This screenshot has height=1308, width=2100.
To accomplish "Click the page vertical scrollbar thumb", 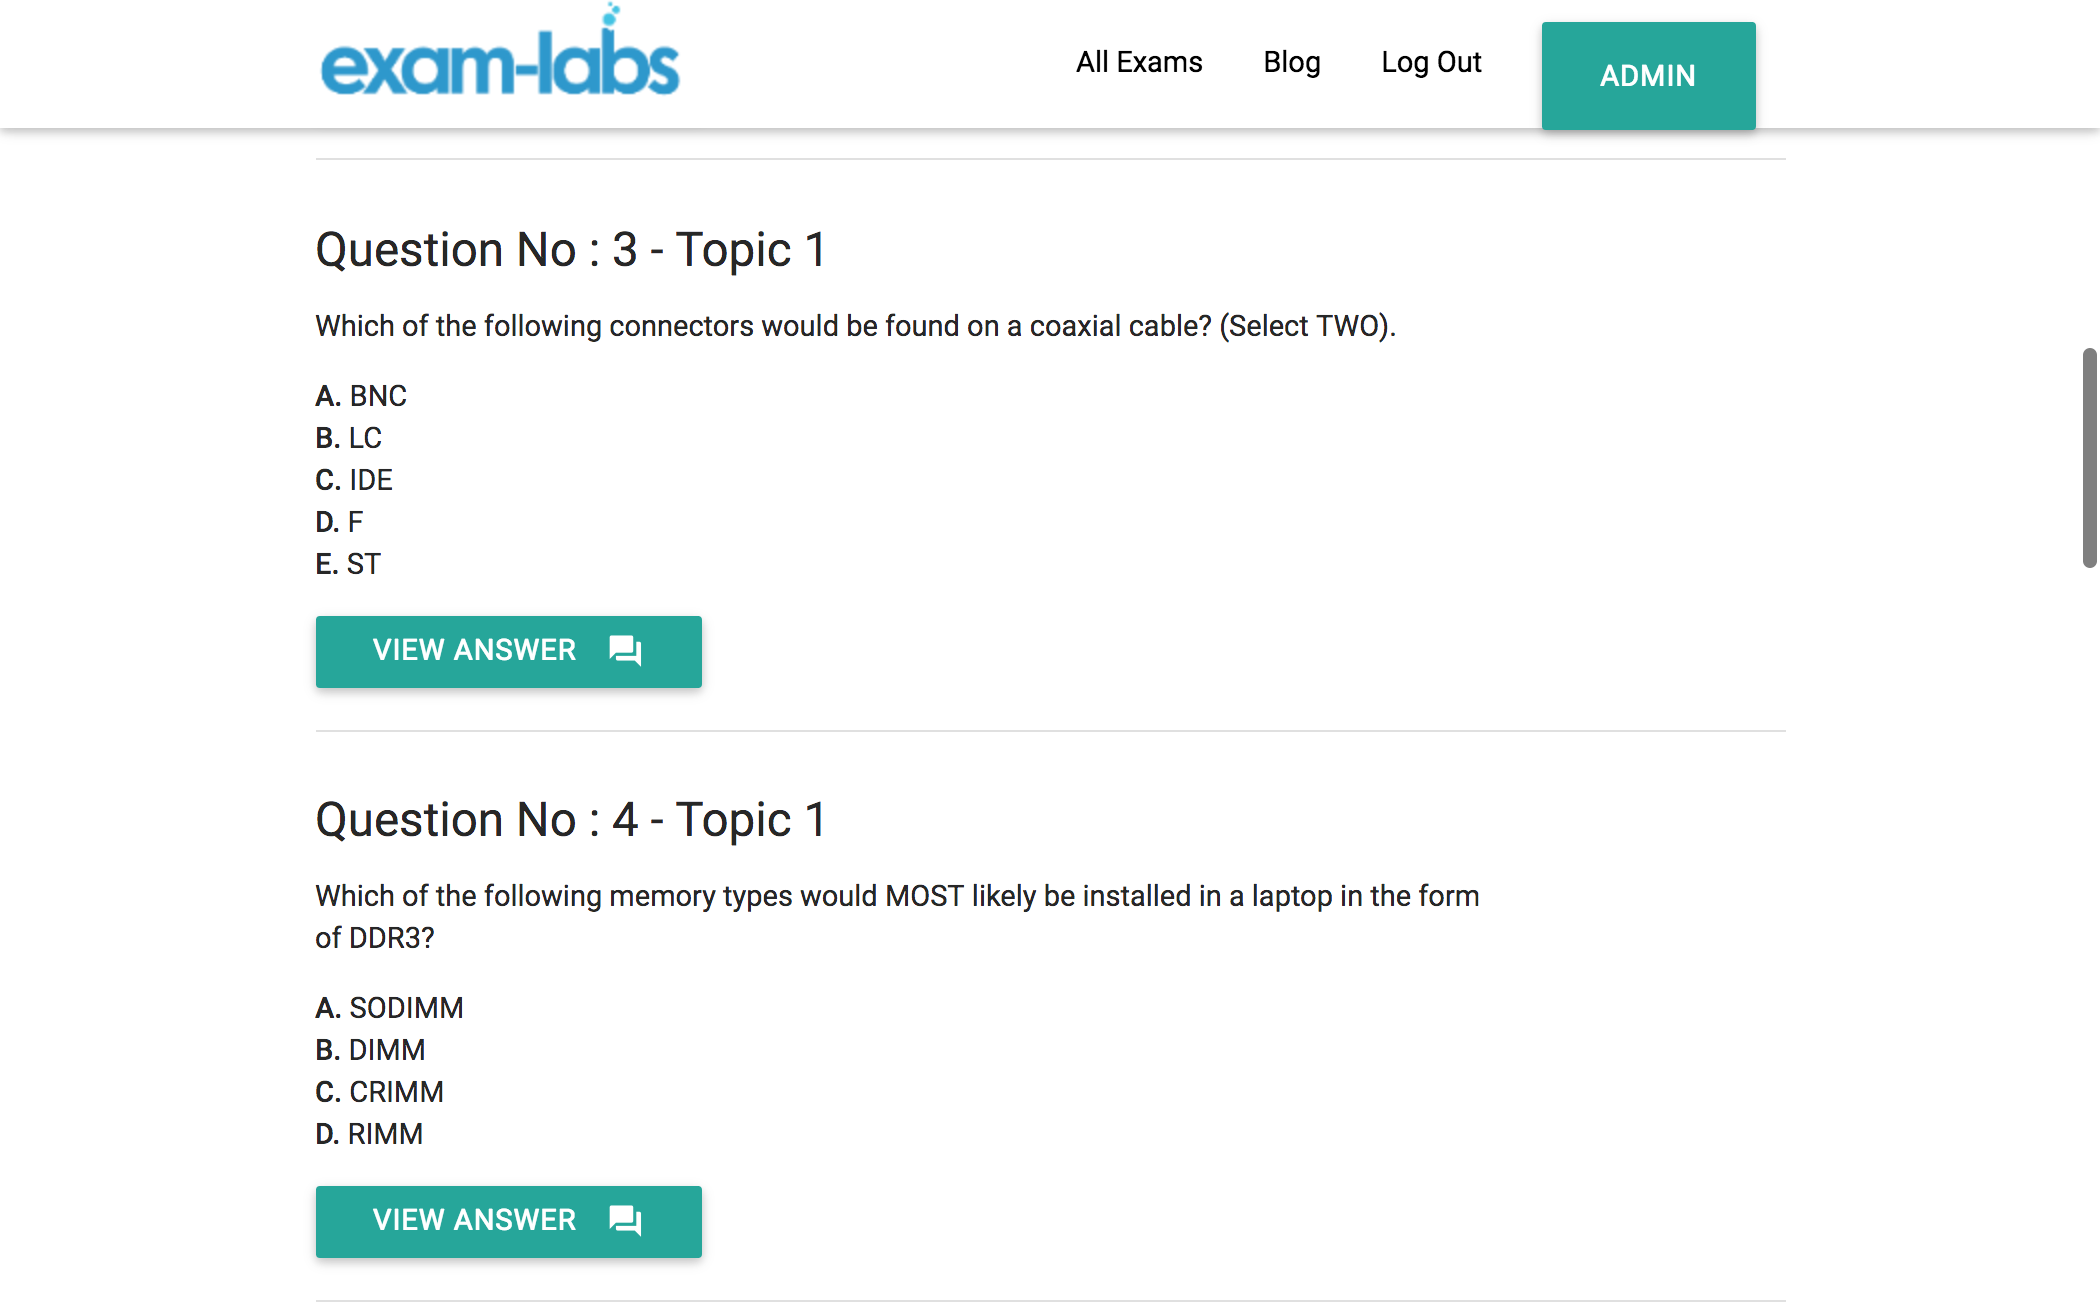I will pos(2090,458).
